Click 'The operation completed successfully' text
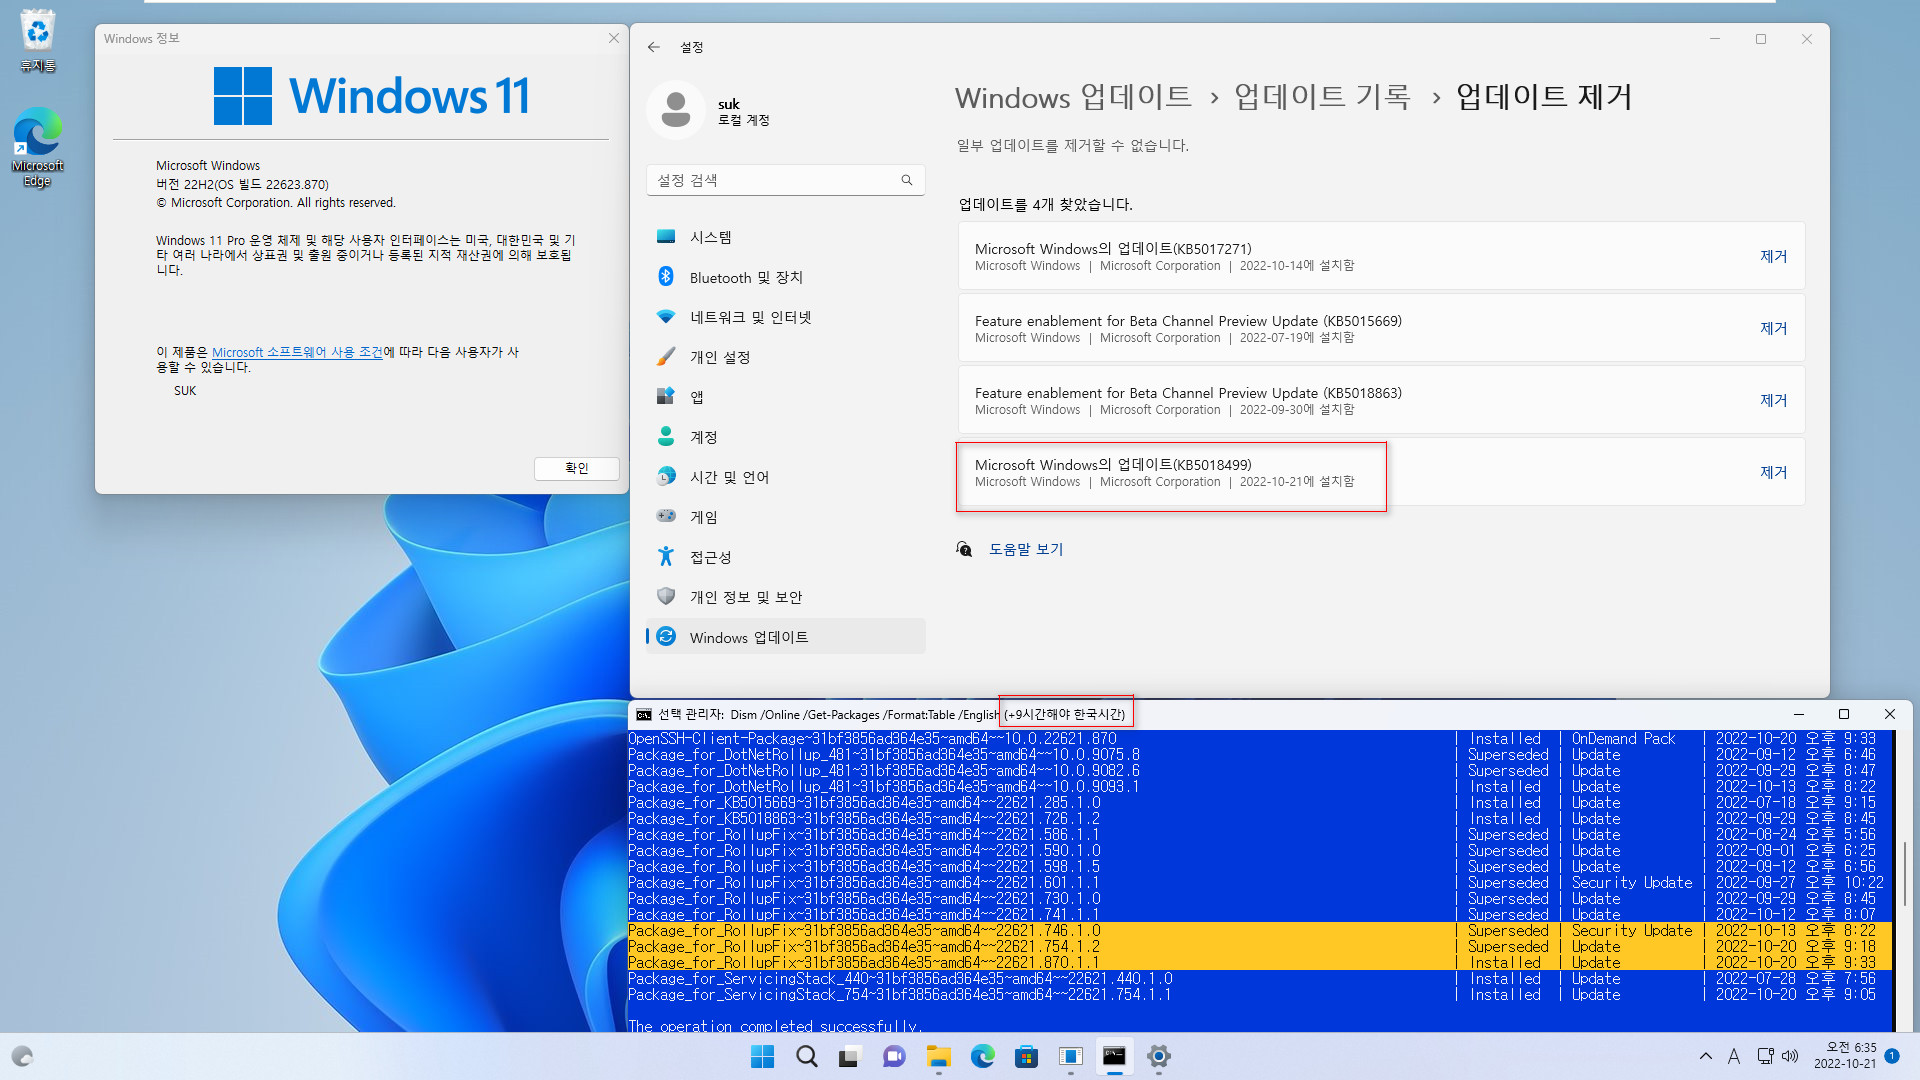Viewport: 1920px width, 1080px height. click(x=775, y=1026)
